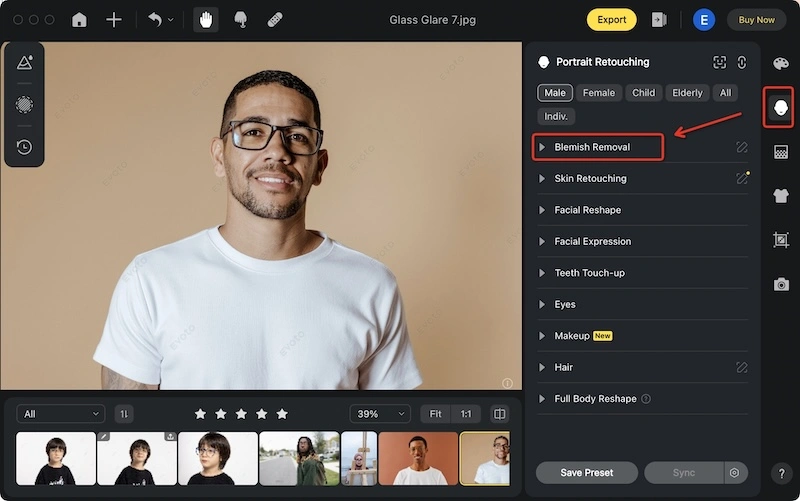Select the Indiv. filter tab
800x501 pixels.
(x=556, y=116)
